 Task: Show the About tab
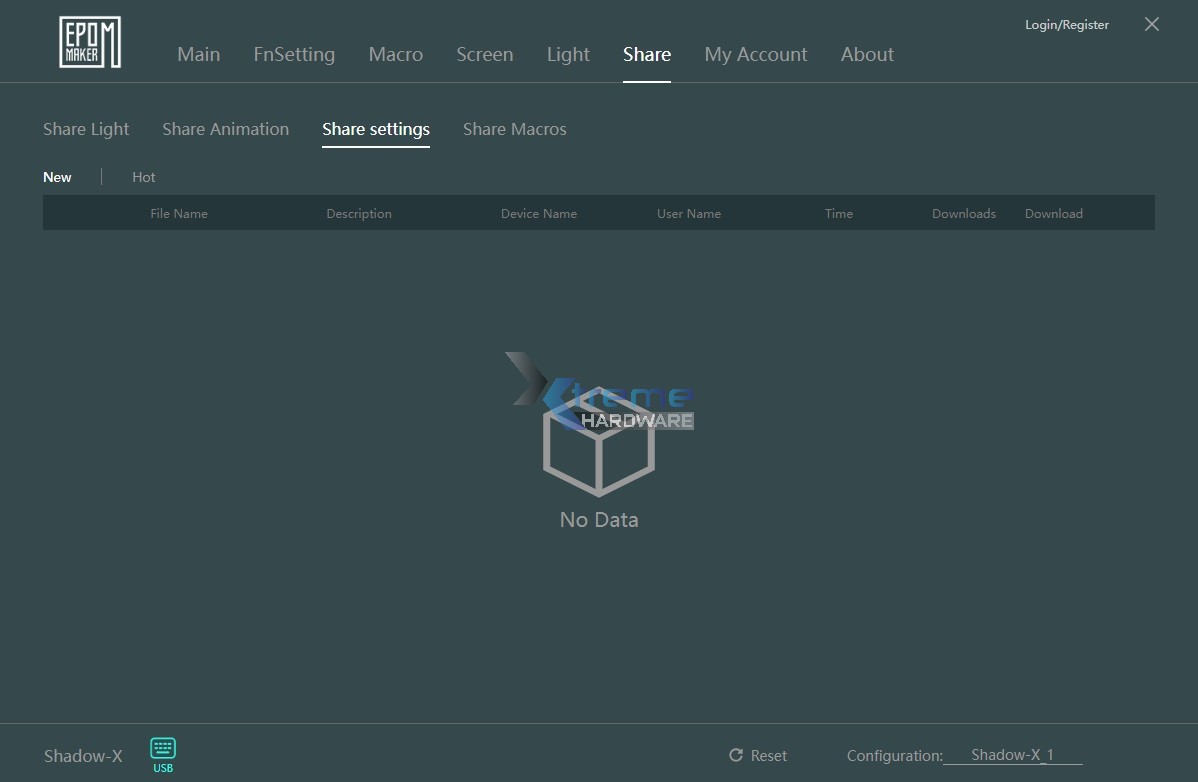tap(867, 55)
